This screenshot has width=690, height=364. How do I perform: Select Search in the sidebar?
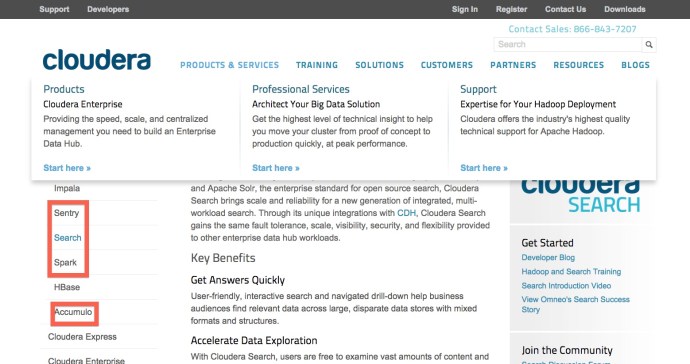pyautogui.click(x=68, y=238)
